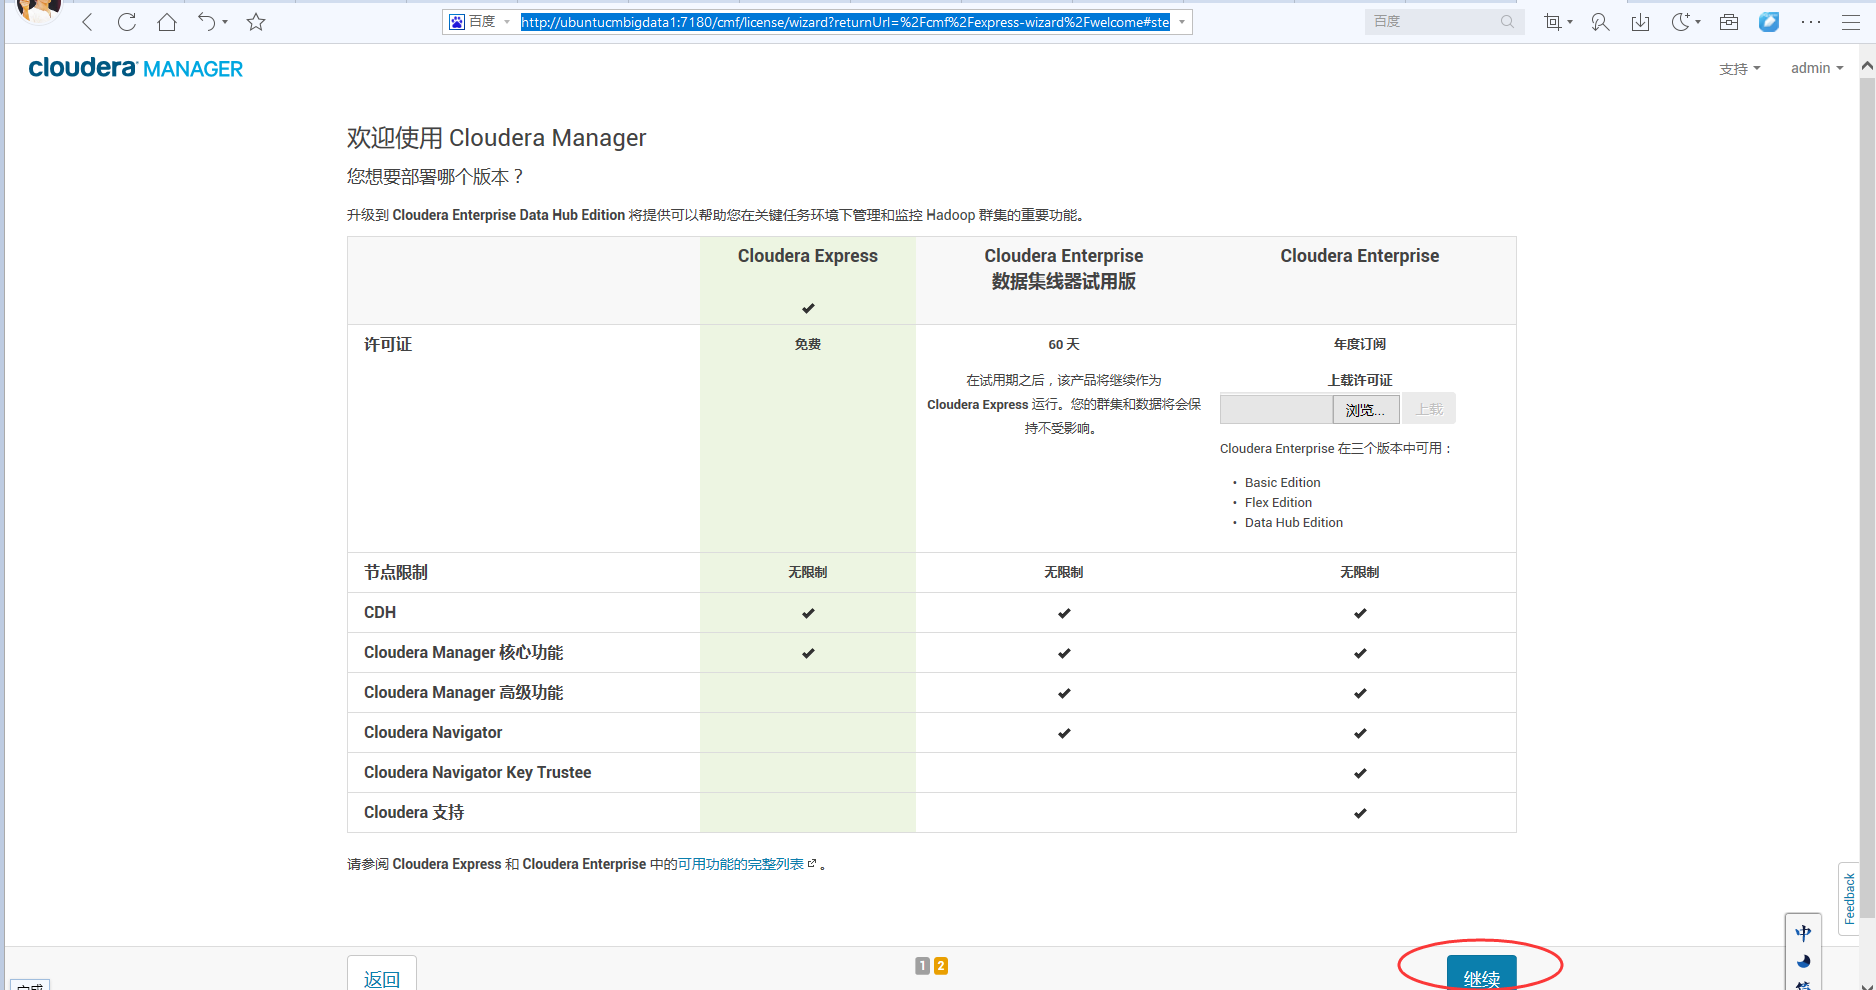Image resolution: width=1876 pixels, height=990 pixels.
Task: Click the blue note extension icon
Action: tap(1769, 22)
